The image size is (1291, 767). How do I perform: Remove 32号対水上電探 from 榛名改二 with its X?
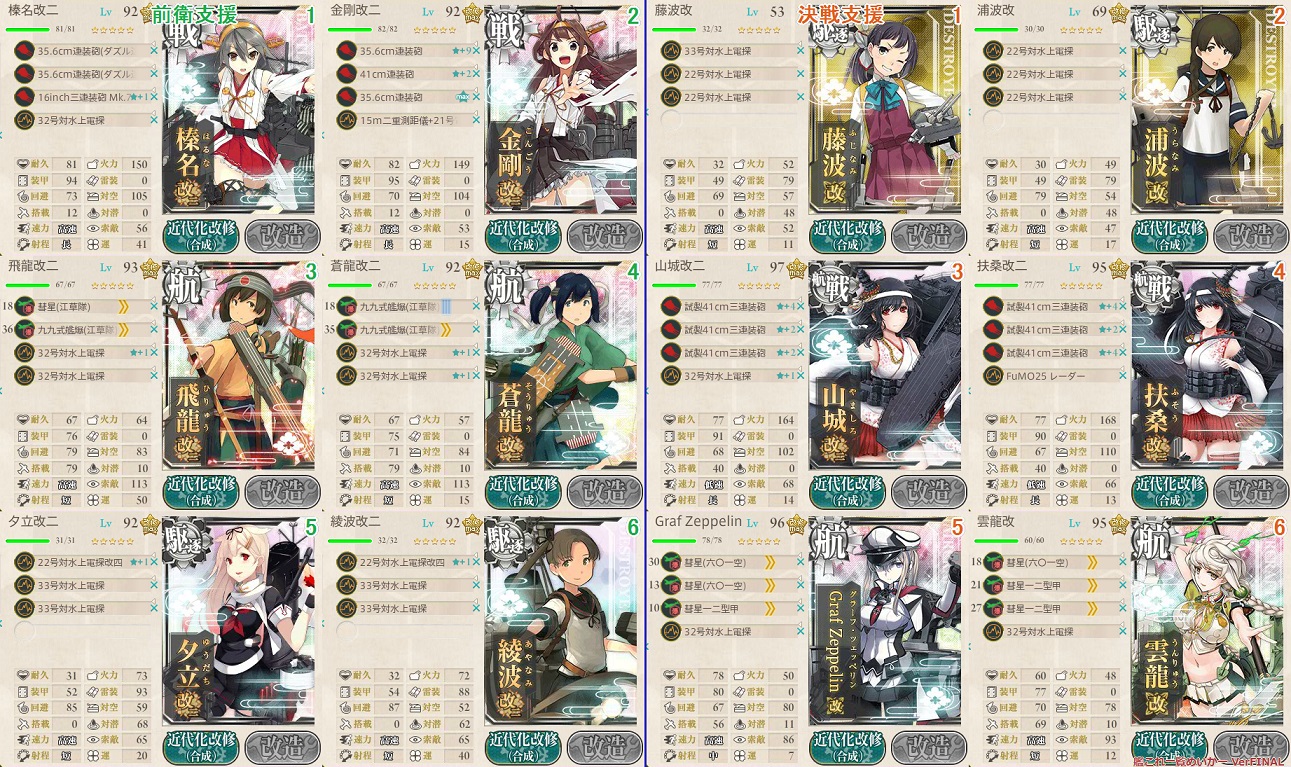click(x=154, y=120)
